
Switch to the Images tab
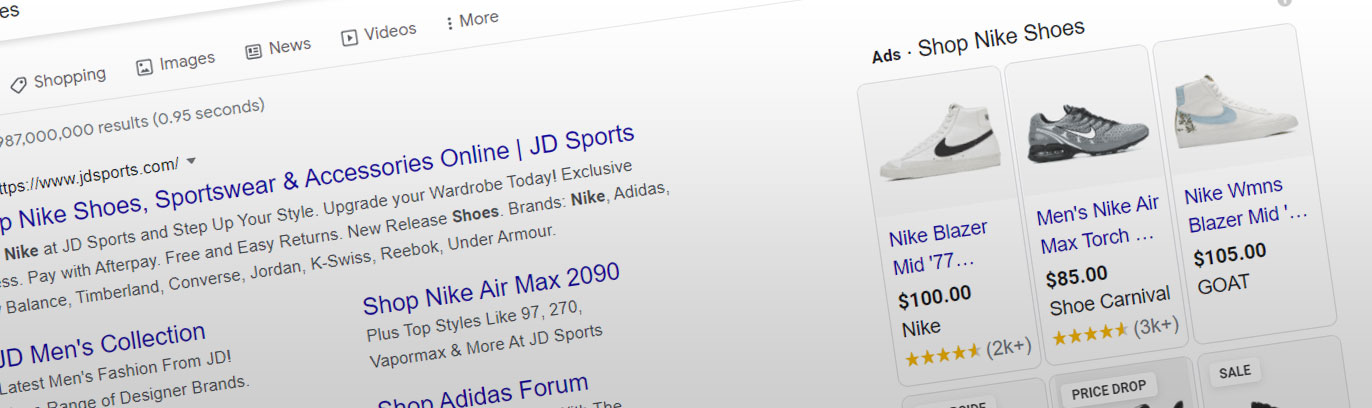175,64
